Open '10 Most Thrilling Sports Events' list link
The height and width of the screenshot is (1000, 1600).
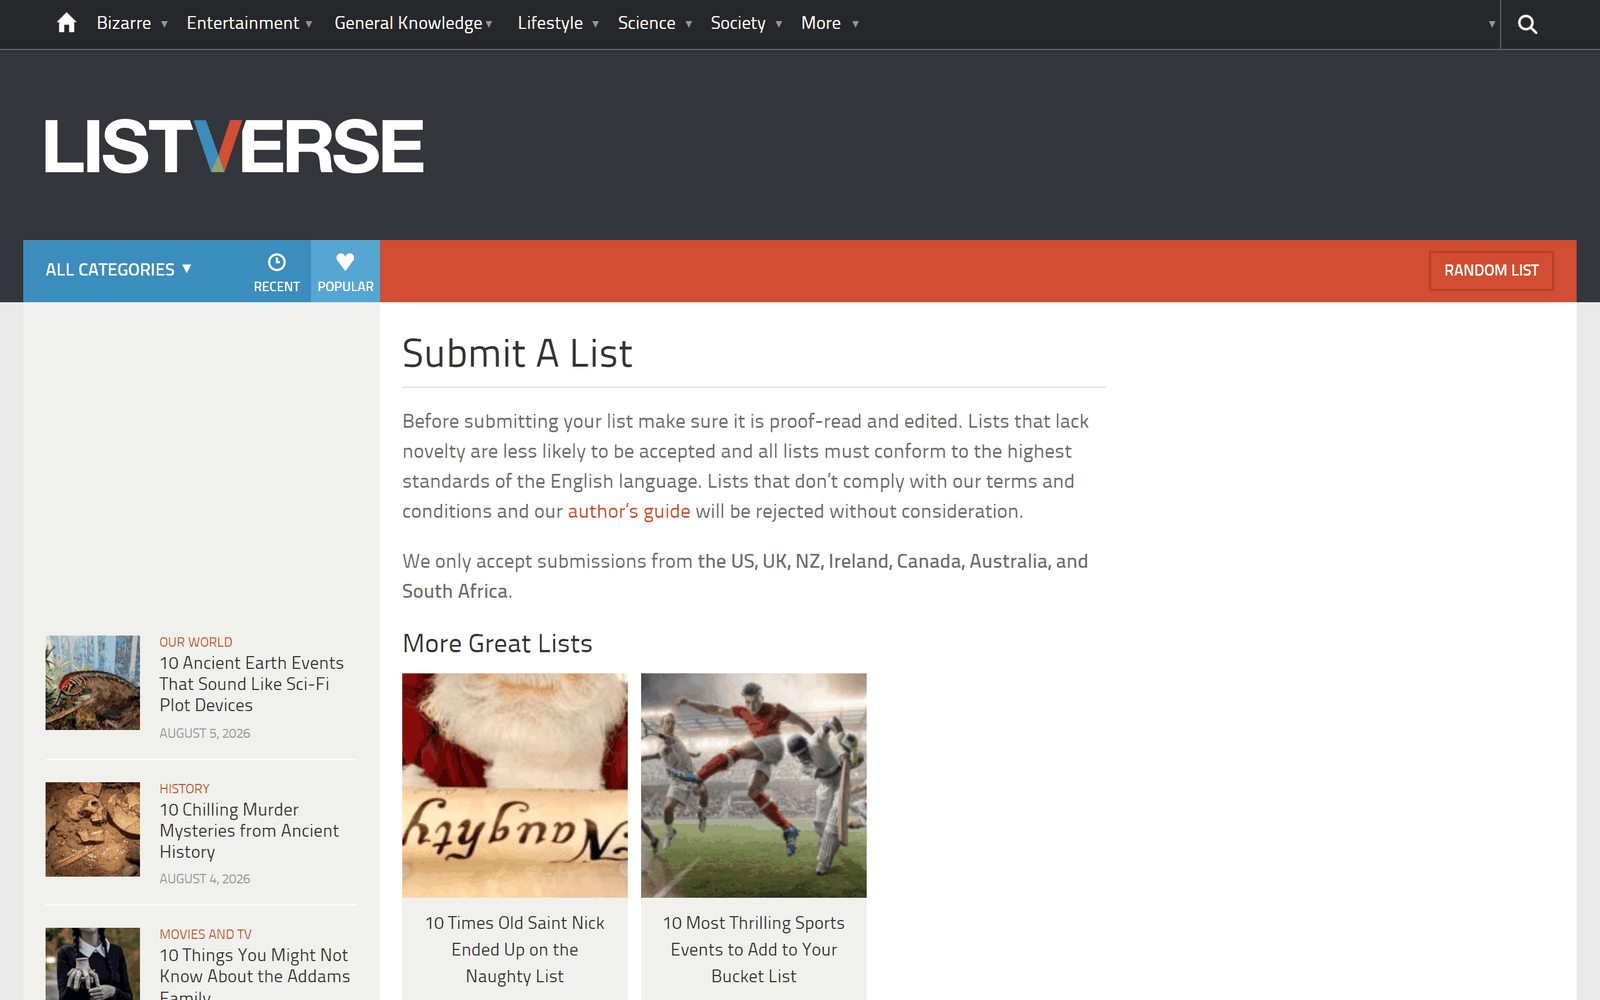point(754,950)
